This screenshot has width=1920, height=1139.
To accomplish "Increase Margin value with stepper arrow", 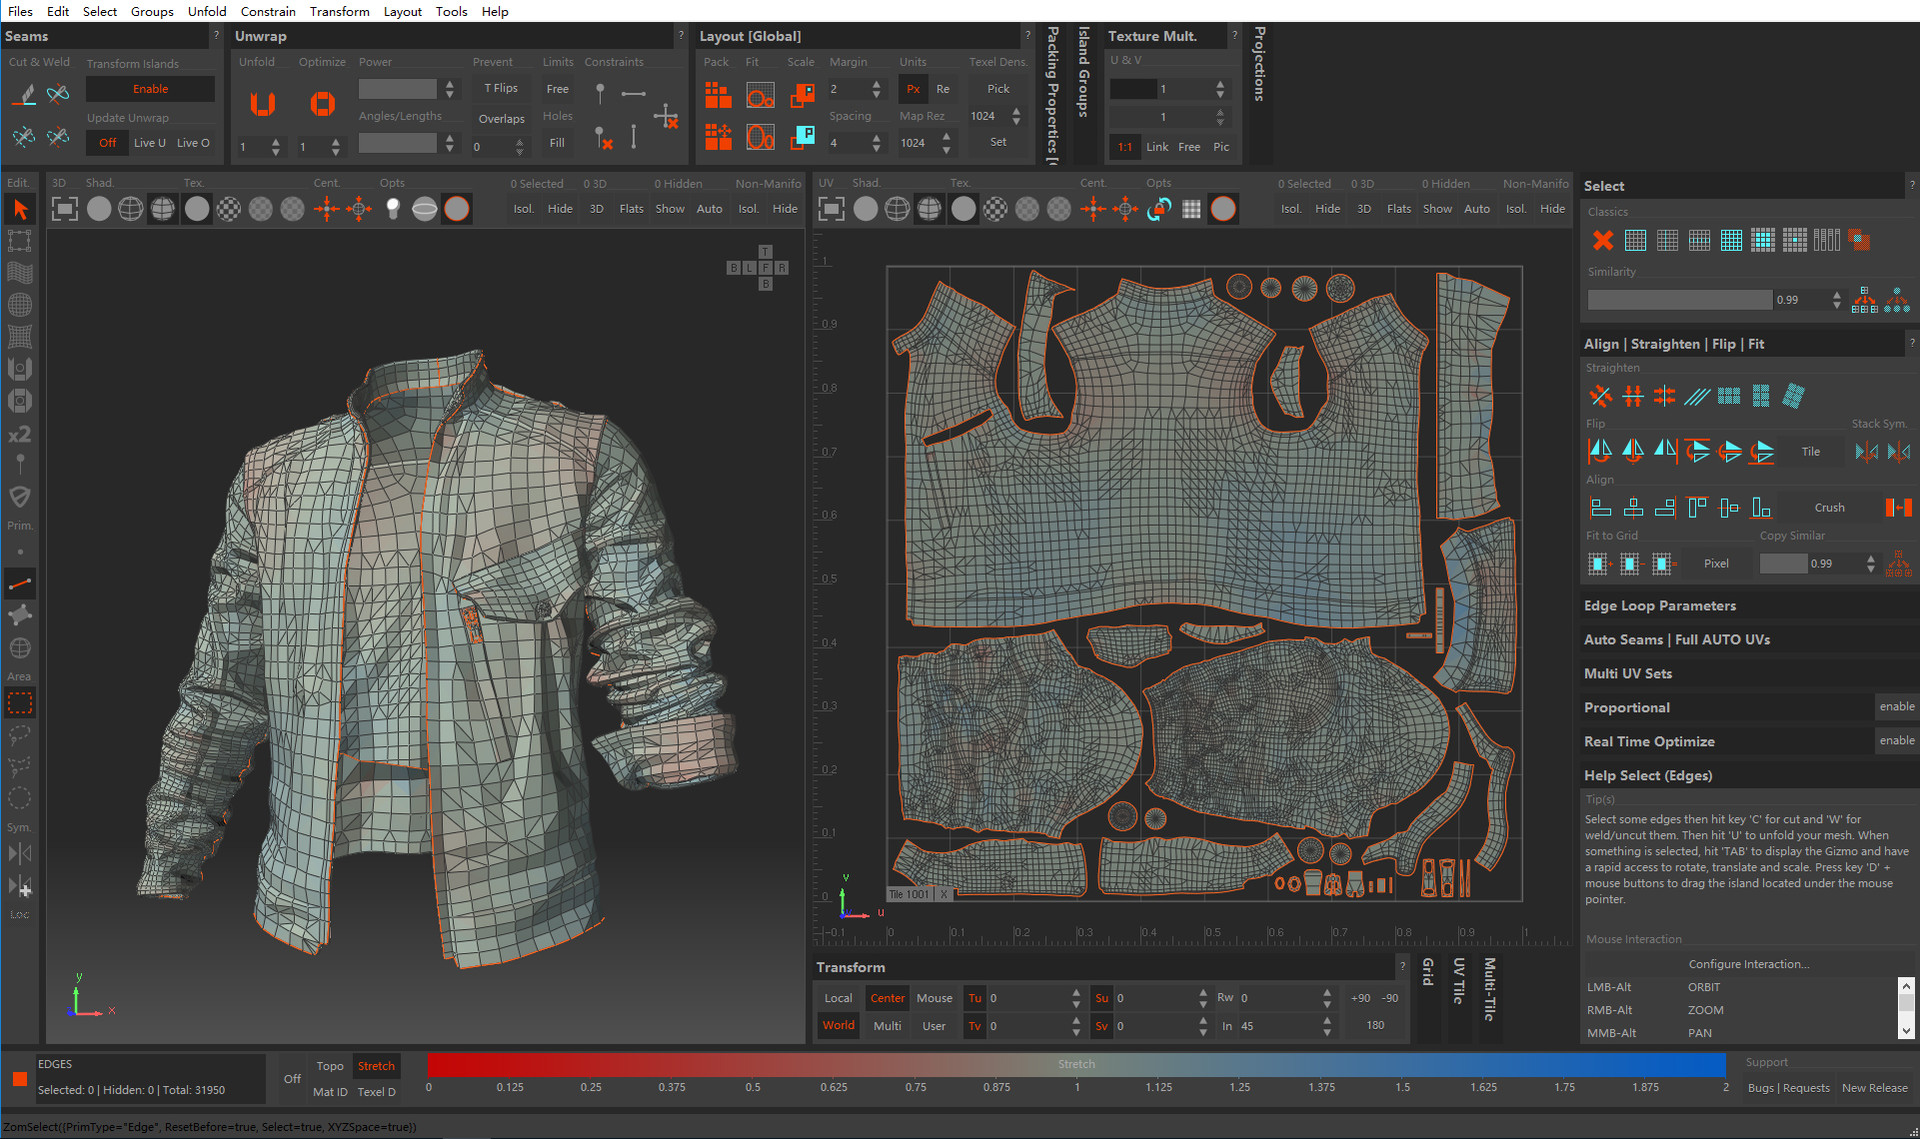I will [x=878, y=84].
